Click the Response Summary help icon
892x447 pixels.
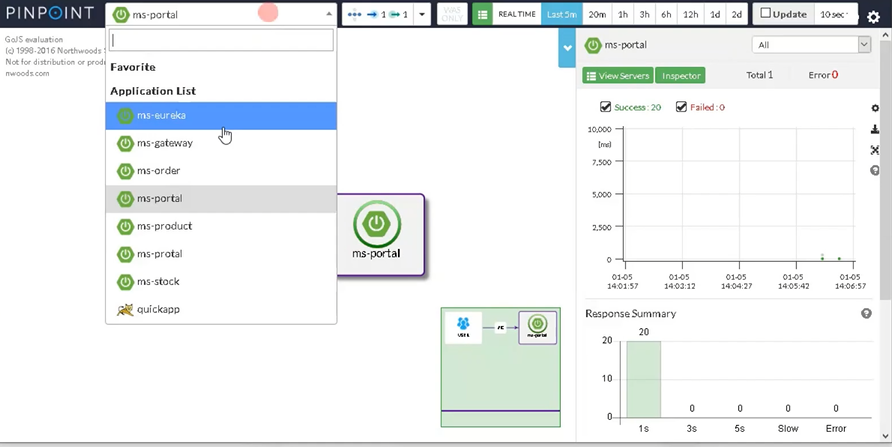(866, 313)
